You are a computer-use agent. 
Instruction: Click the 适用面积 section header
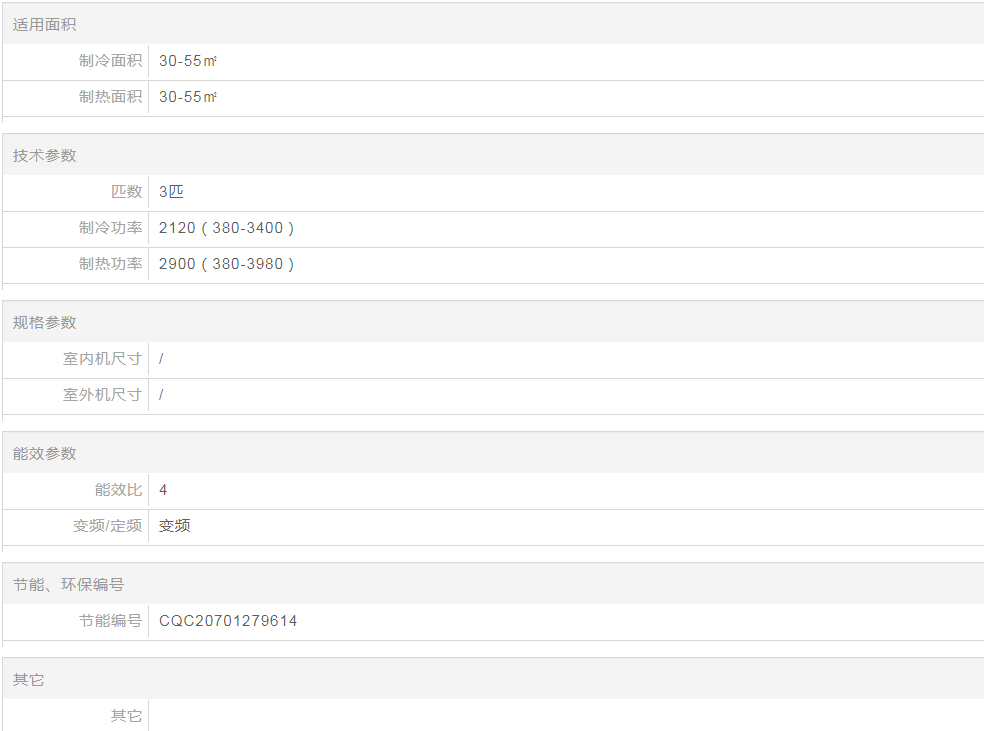[44, 25]
